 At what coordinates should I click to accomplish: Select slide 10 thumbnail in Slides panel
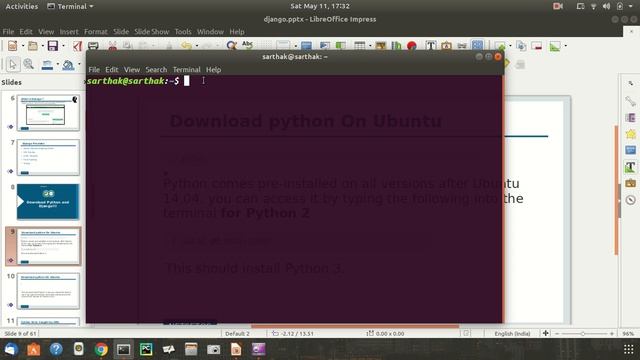coord(48,291)
